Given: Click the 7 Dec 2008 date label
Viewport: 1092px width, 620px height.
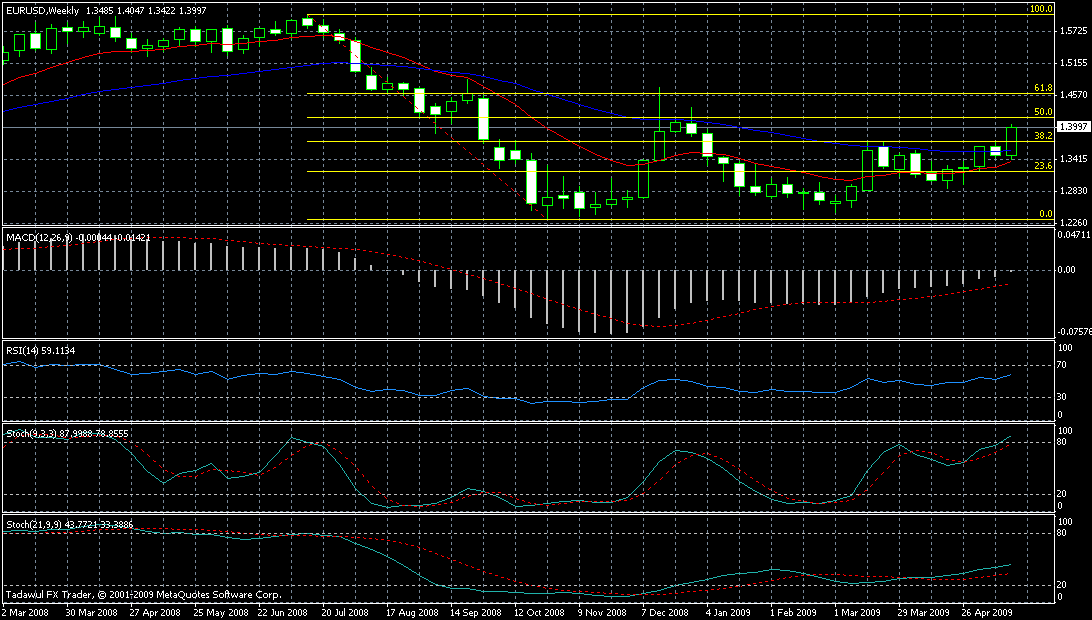Looking at the screenshot, I should [x=664, y=610].
